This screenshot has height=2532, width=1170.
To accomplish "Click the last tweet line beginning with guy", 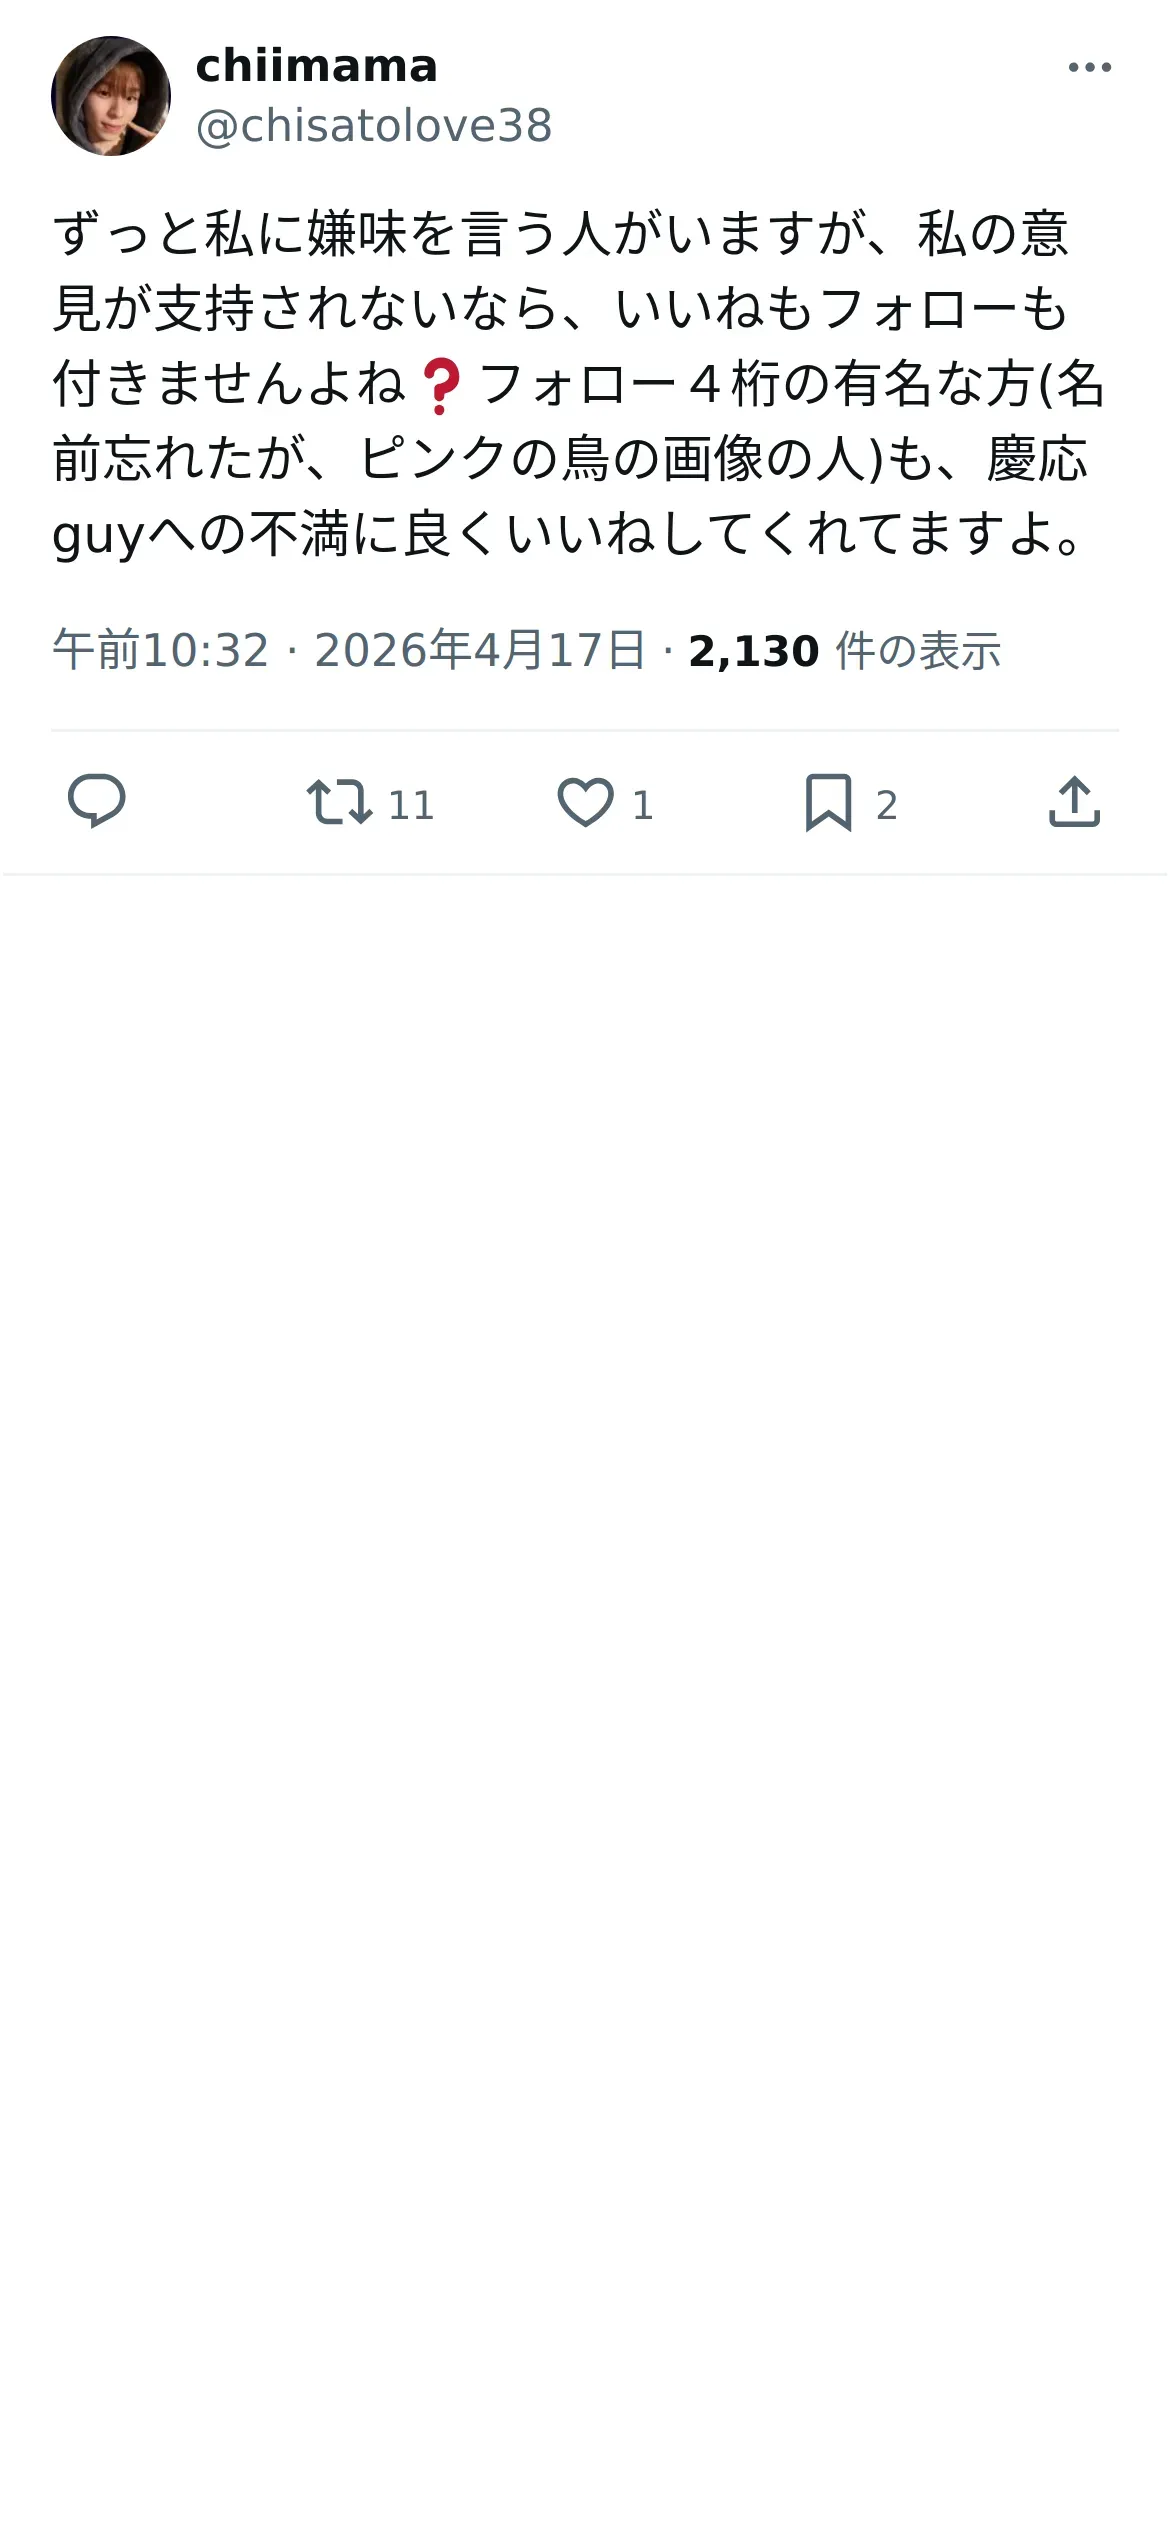I will point(568,534).
